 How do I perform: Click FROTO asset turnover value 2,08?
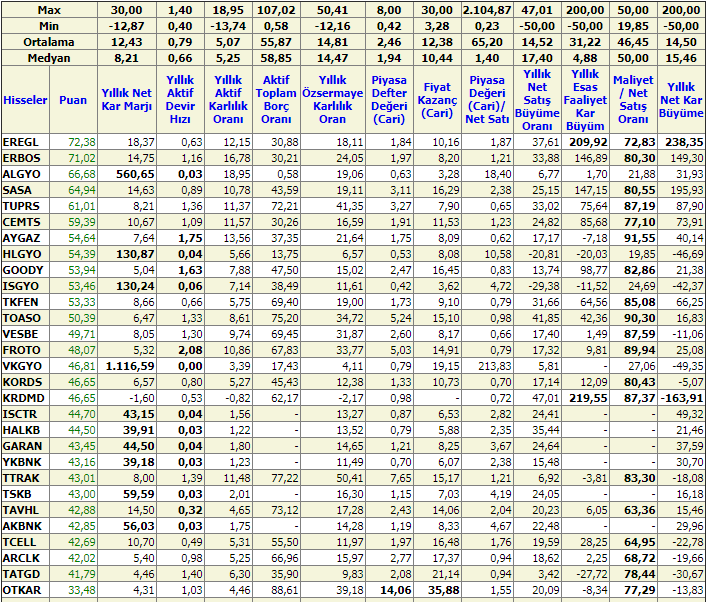[x=190, y=350]
